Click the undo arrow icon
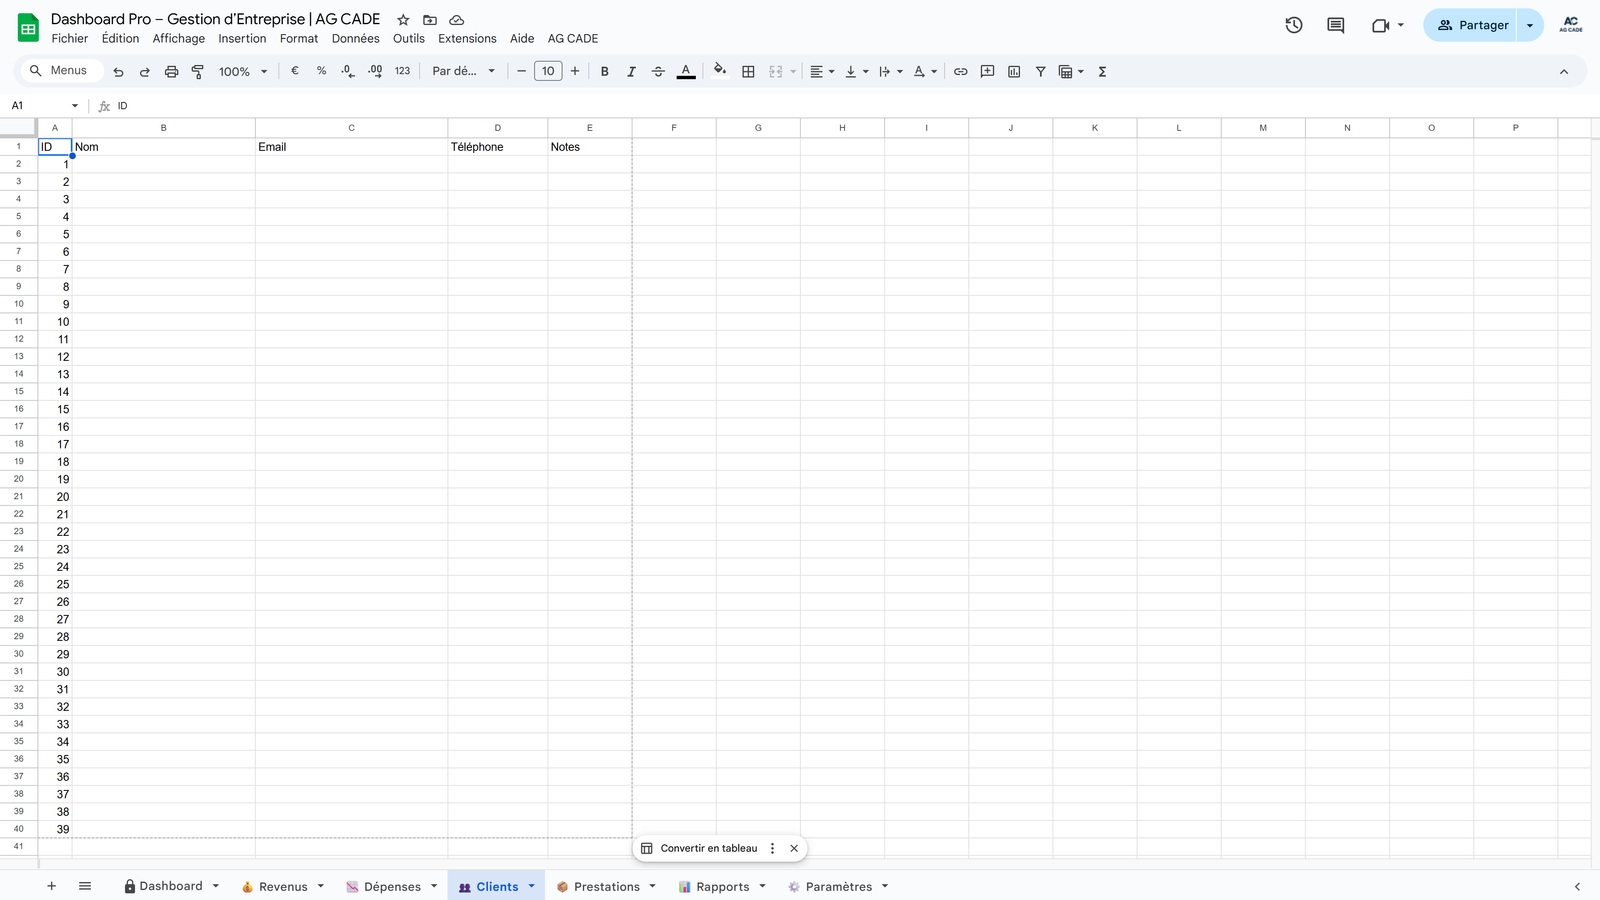The height and width of the screenshot is (900, 1600). point(118,72)
